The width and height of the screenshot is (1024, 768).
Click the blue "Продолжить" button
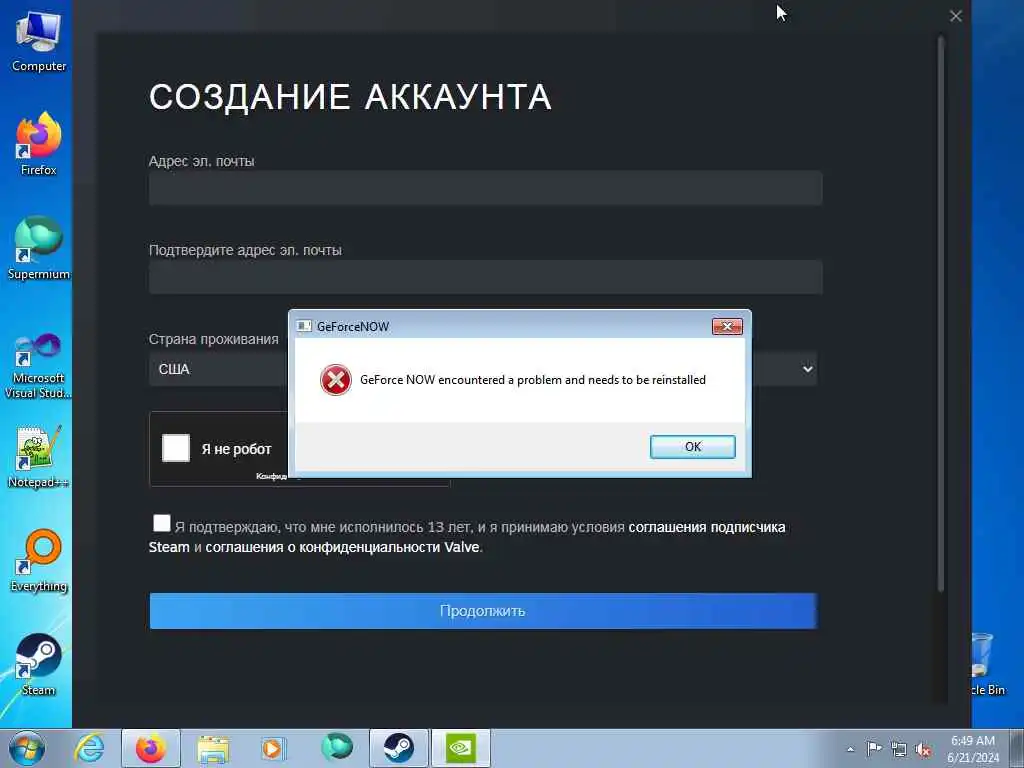(483, 611)
